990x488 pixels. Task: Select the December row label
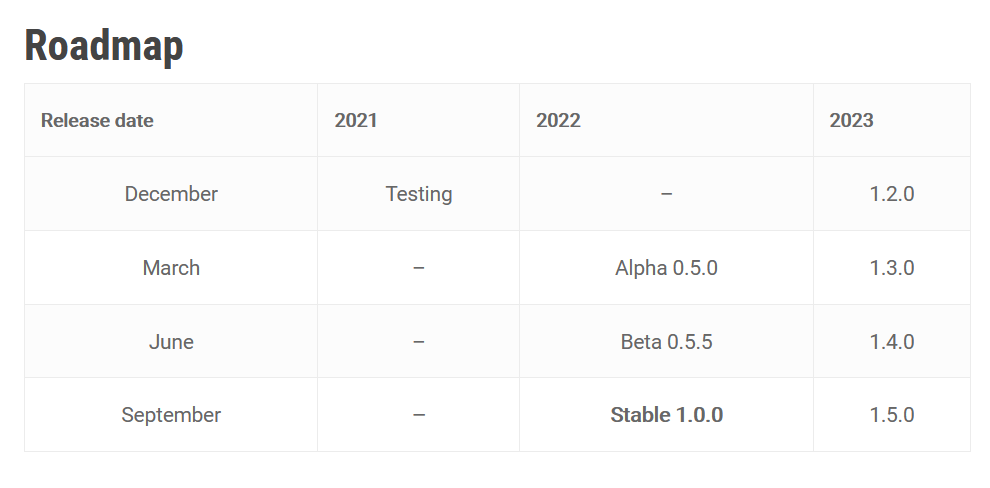[171, 194]
